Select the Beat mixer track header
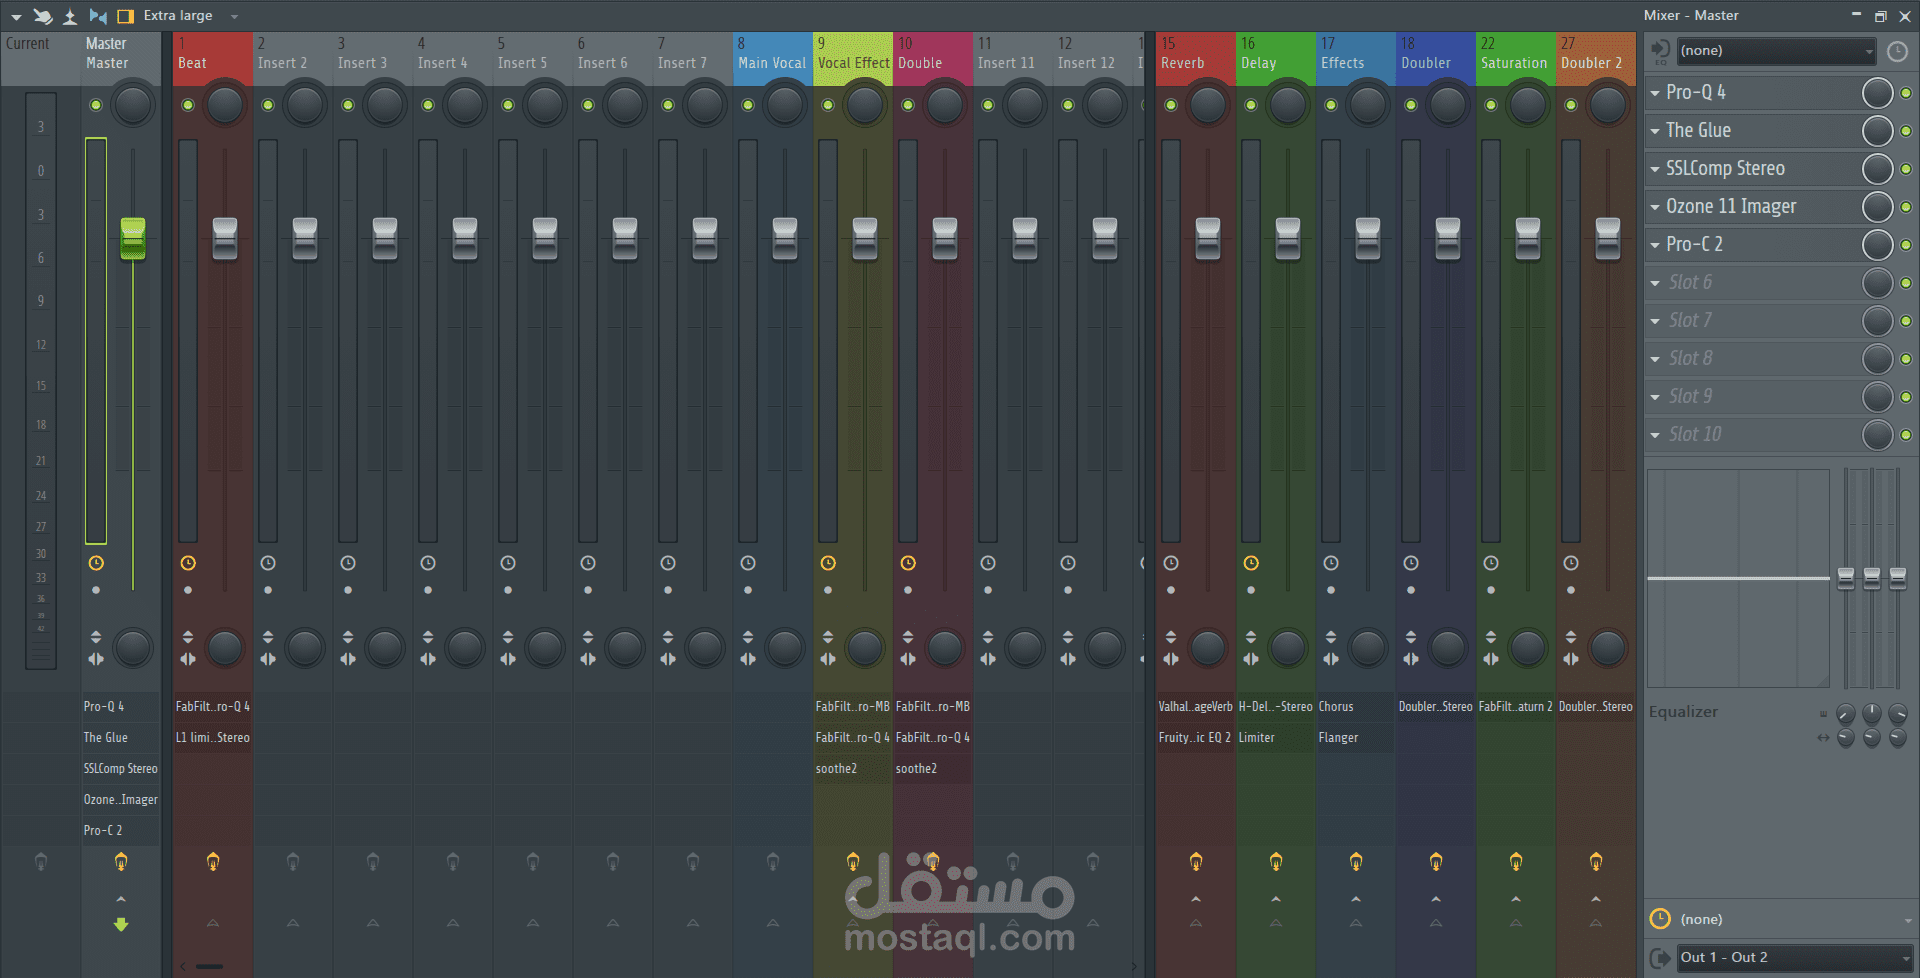This screenshot has width=1920, height=978. click(212, 58)
